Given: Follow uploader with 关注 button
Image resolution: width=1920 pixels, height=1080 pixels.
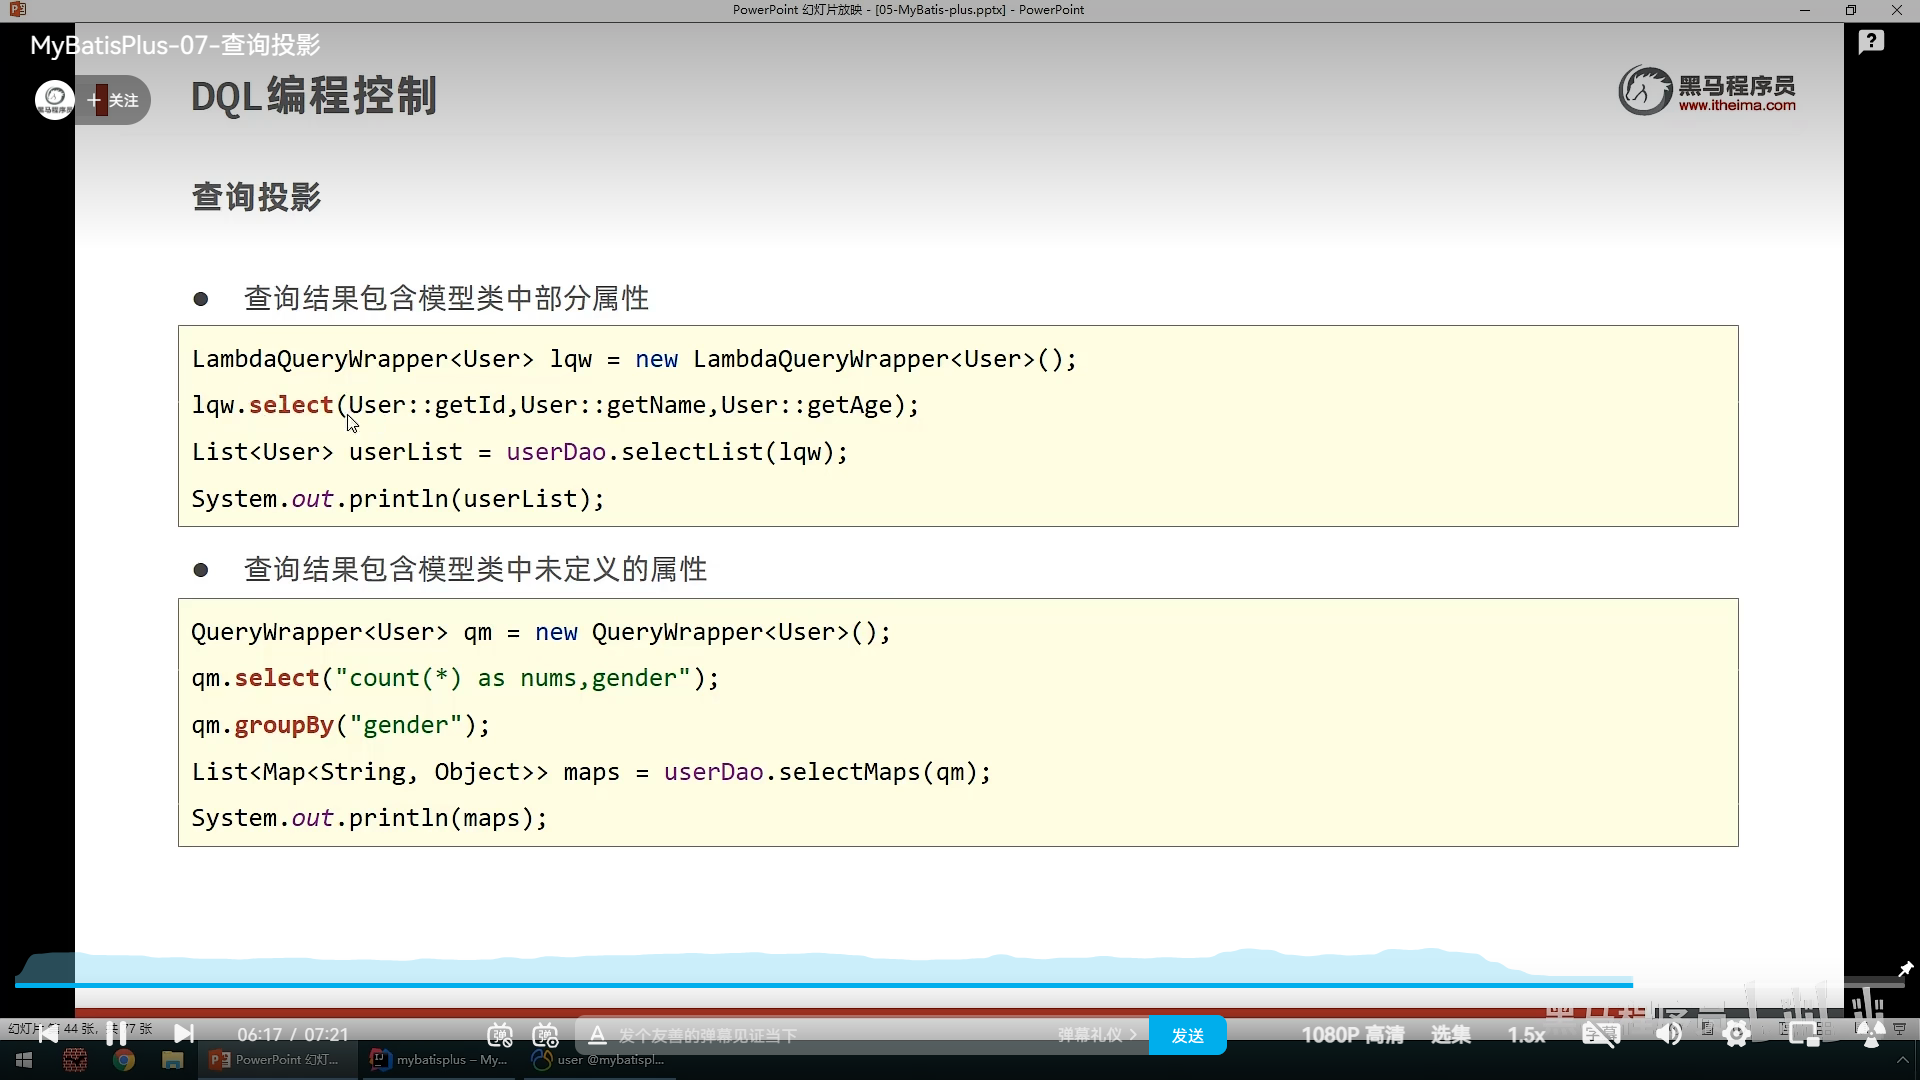Looking at the screenshot, I should tap(115, 100).
